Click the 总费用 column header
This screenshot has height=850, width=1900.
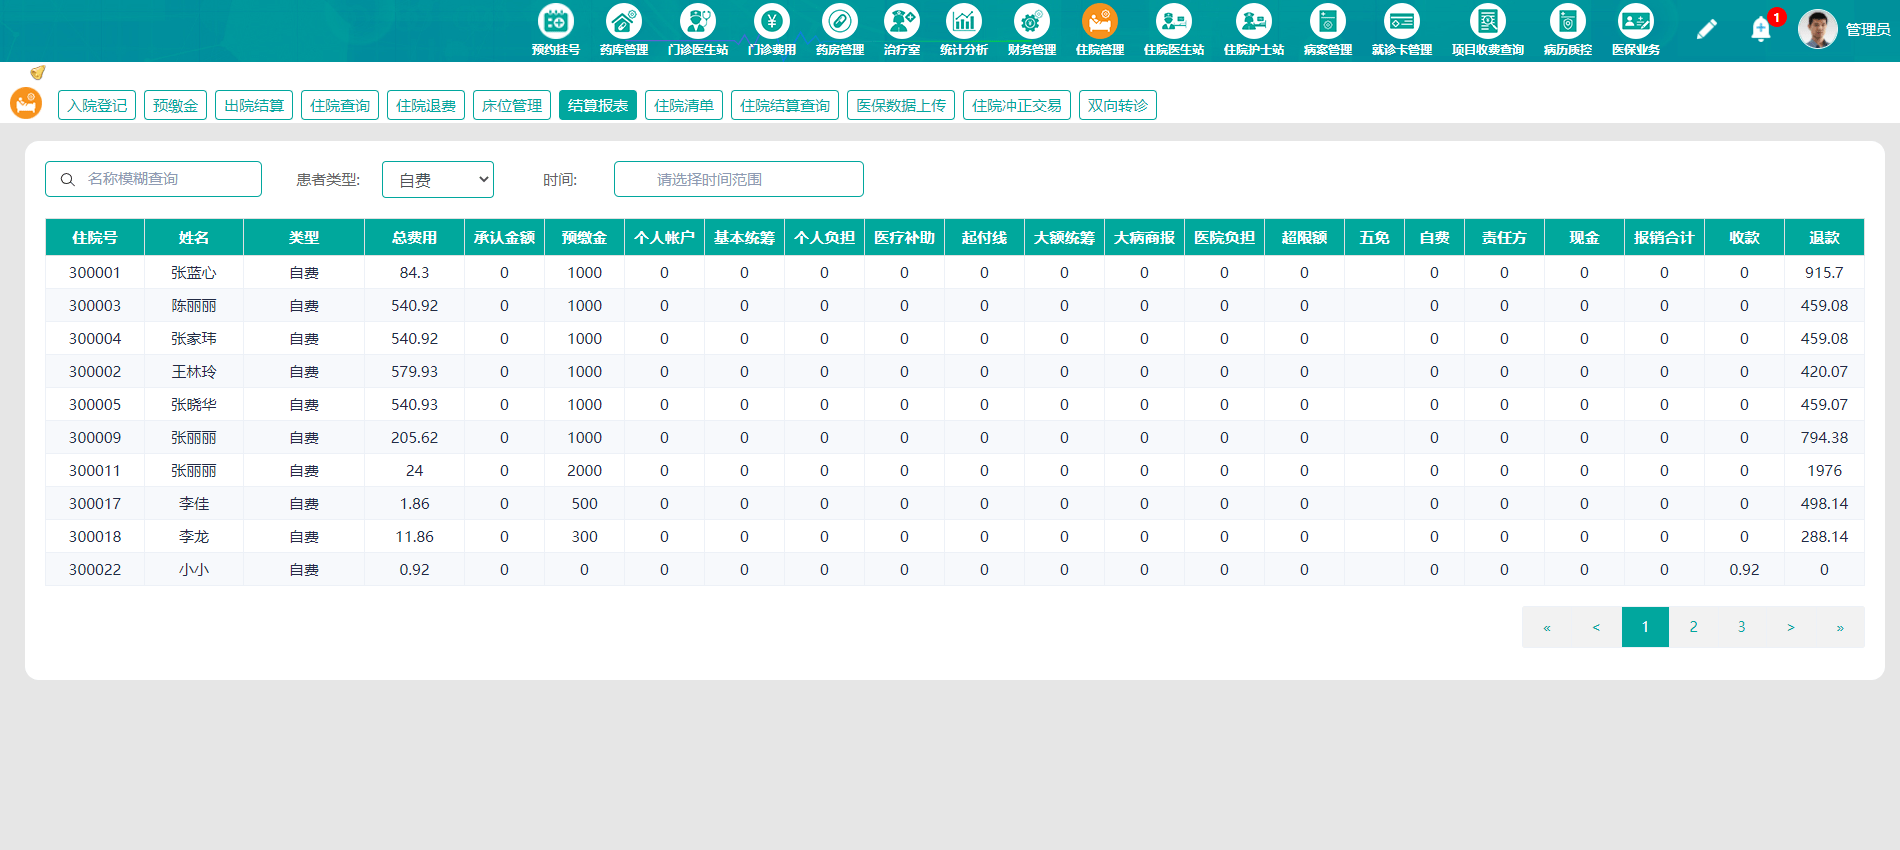[x=414, y=237]
